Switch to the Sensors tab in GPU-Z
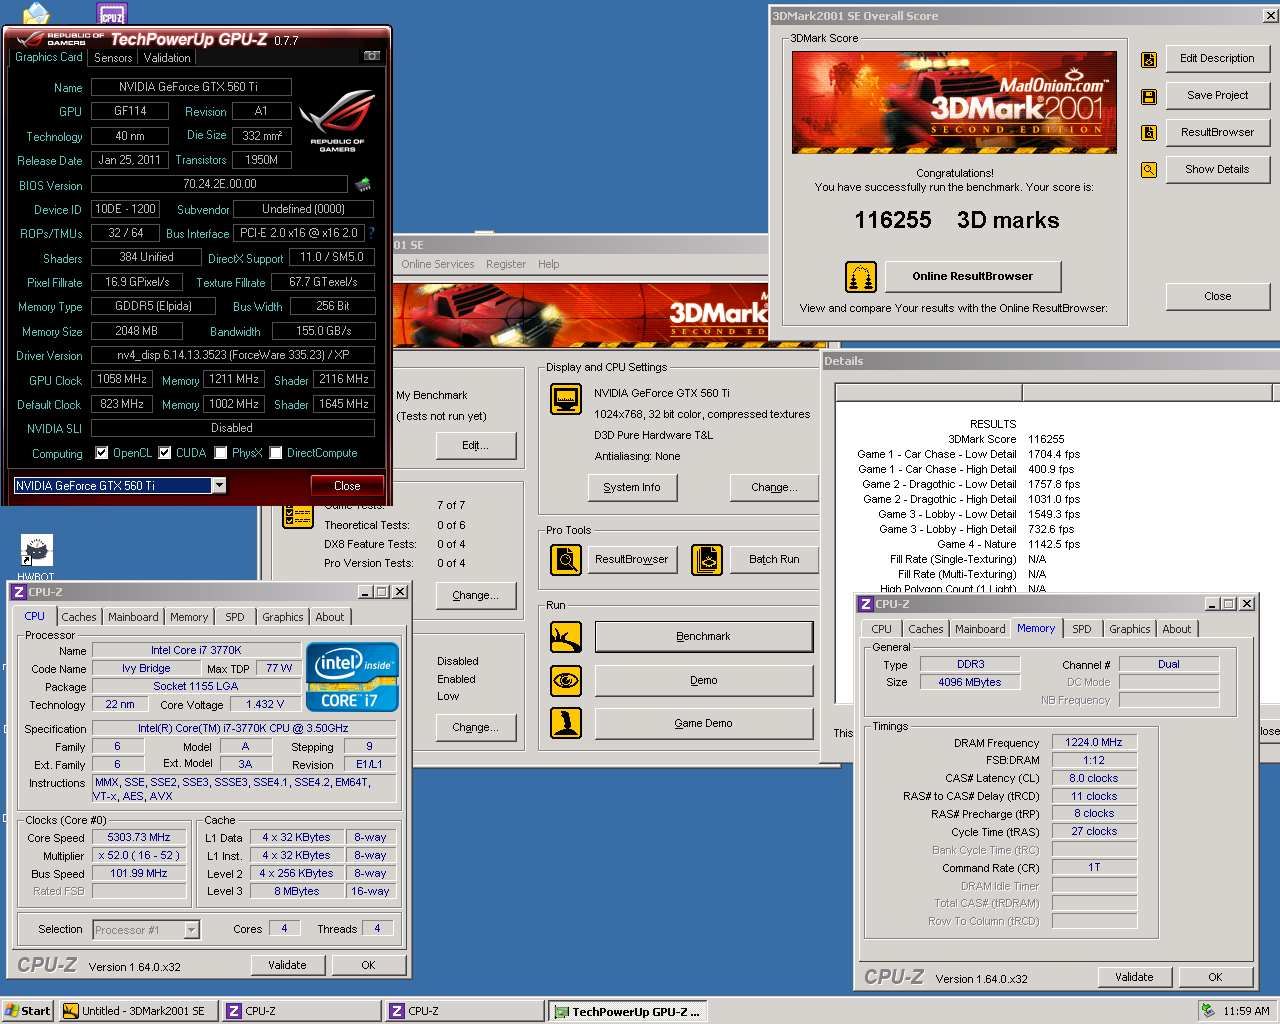 pyautogui.click(x=114, y=58)
